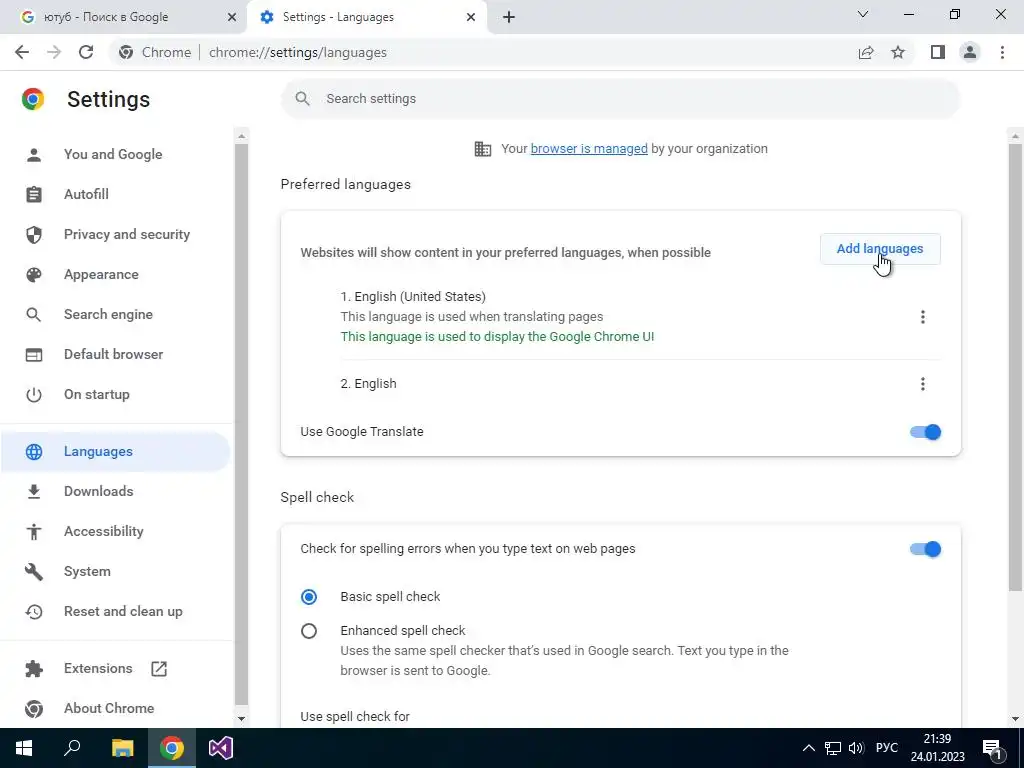Open Privacy and security section

[115, 234]
